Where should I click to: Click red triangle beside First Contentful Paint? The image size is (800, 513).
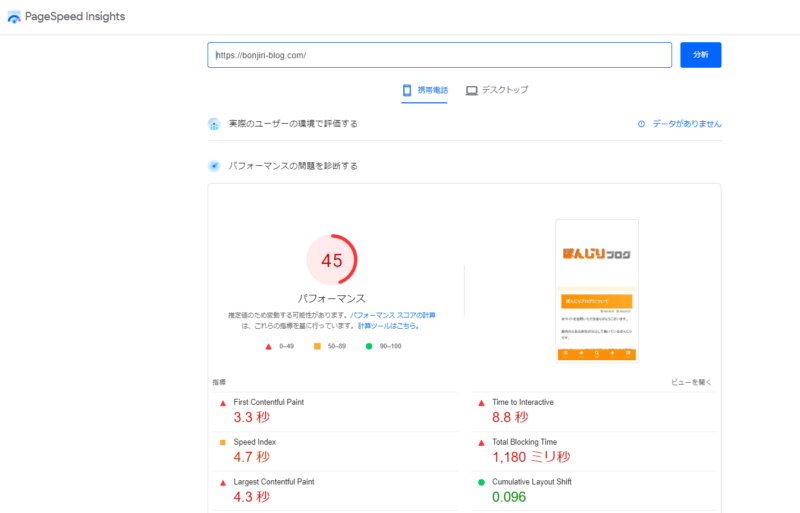coord(222,403)
